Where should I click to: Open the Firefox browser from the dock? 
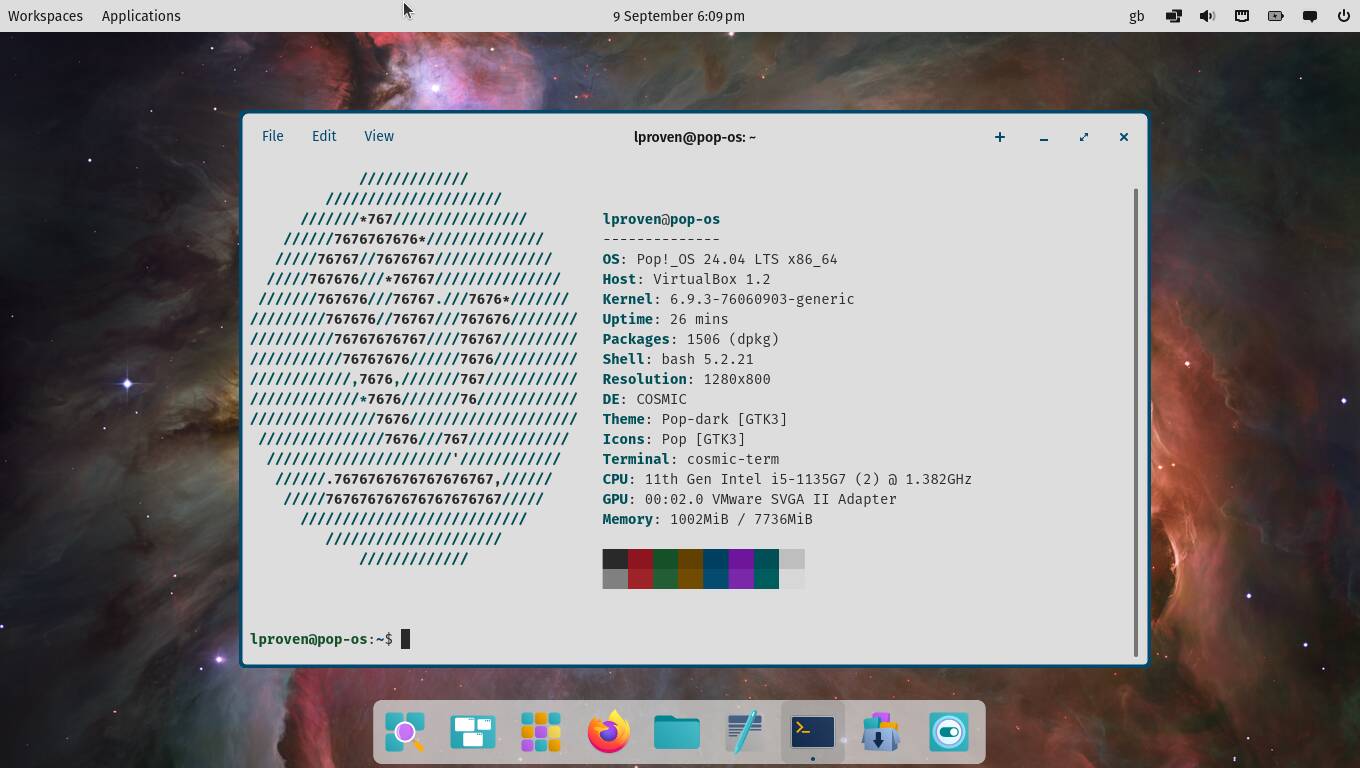tap(608, 732)
